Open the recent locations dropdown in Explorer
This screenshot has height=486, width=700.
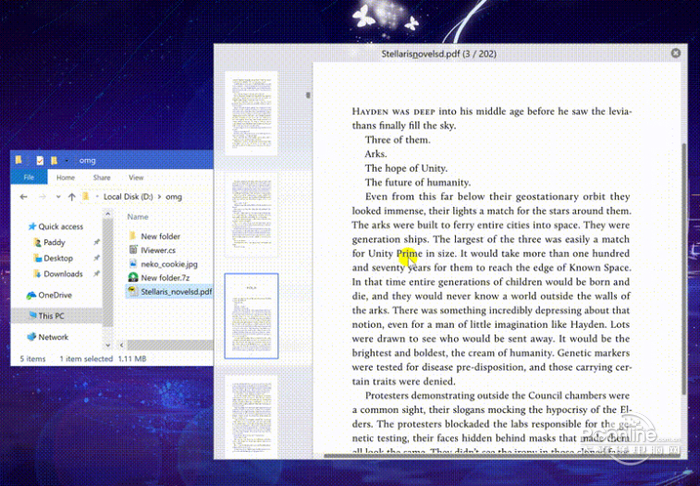pyautogui.click(x=58, y=197)
